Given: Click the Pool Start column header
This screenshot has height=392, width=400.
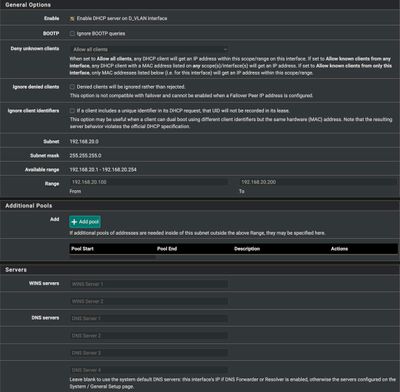Looking at the screenshot, I should (82, 249).
